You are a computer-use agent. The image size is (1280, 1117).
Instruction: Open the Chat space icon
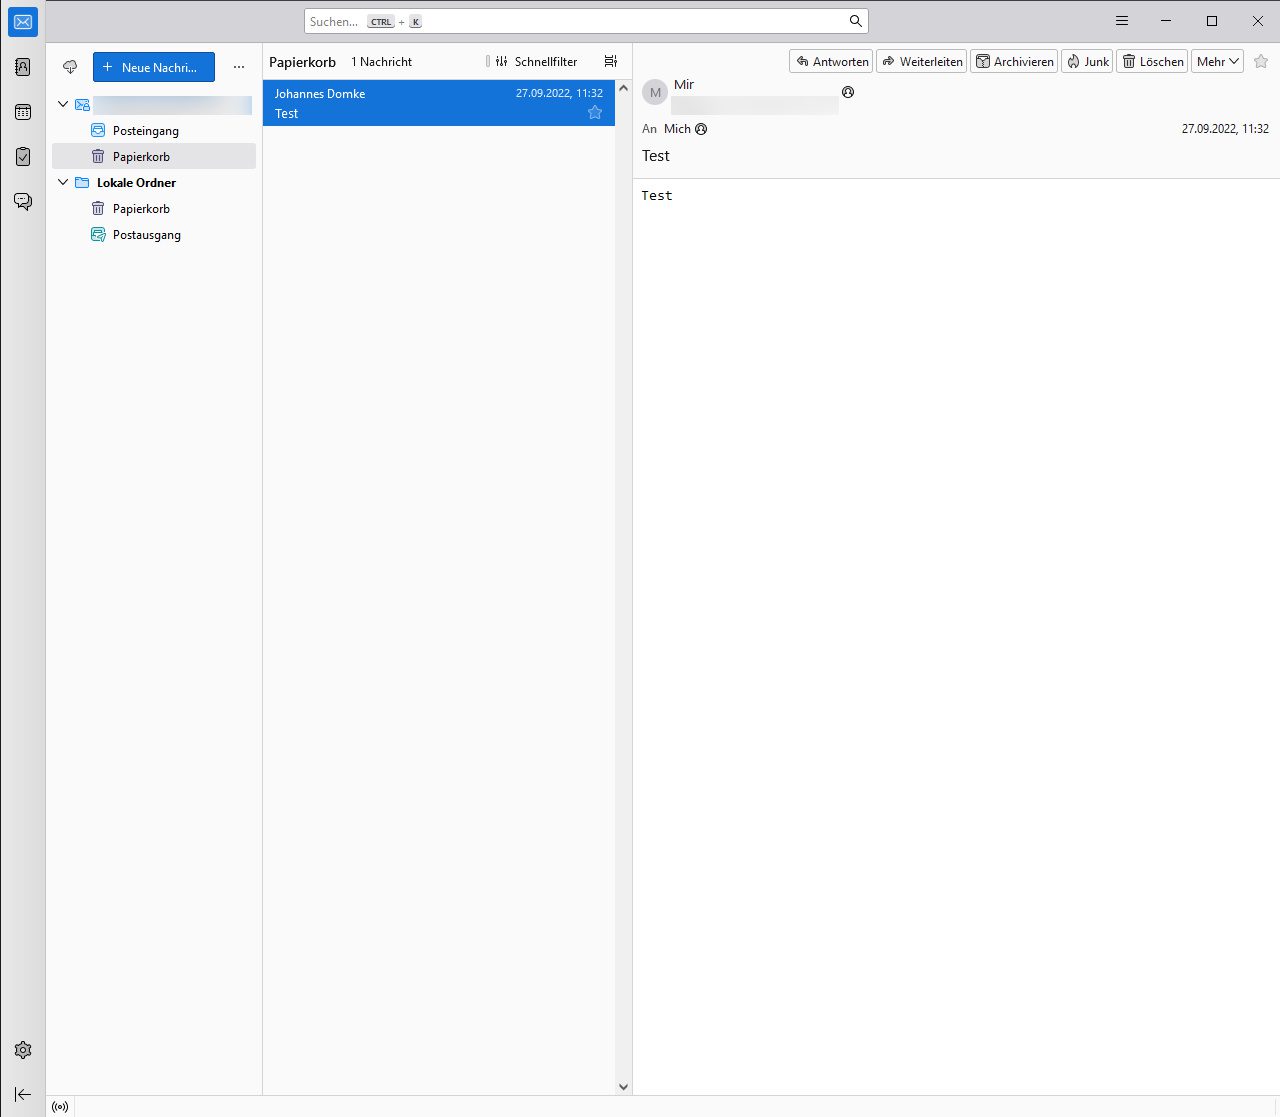tap(23, 202)
